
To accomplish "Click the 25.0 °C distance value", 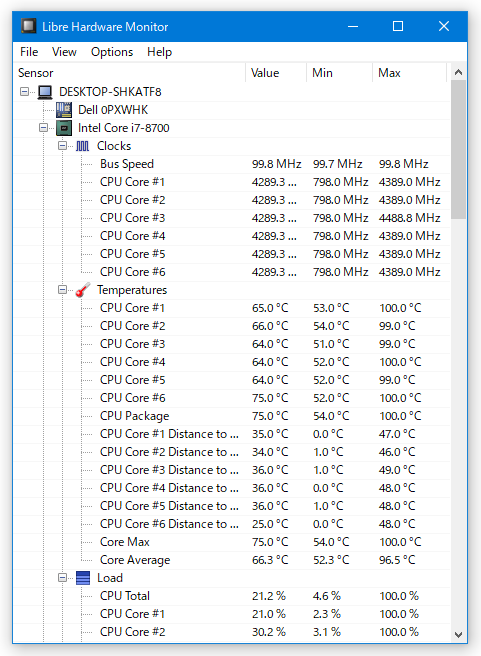I will click(x=270, y=523).
